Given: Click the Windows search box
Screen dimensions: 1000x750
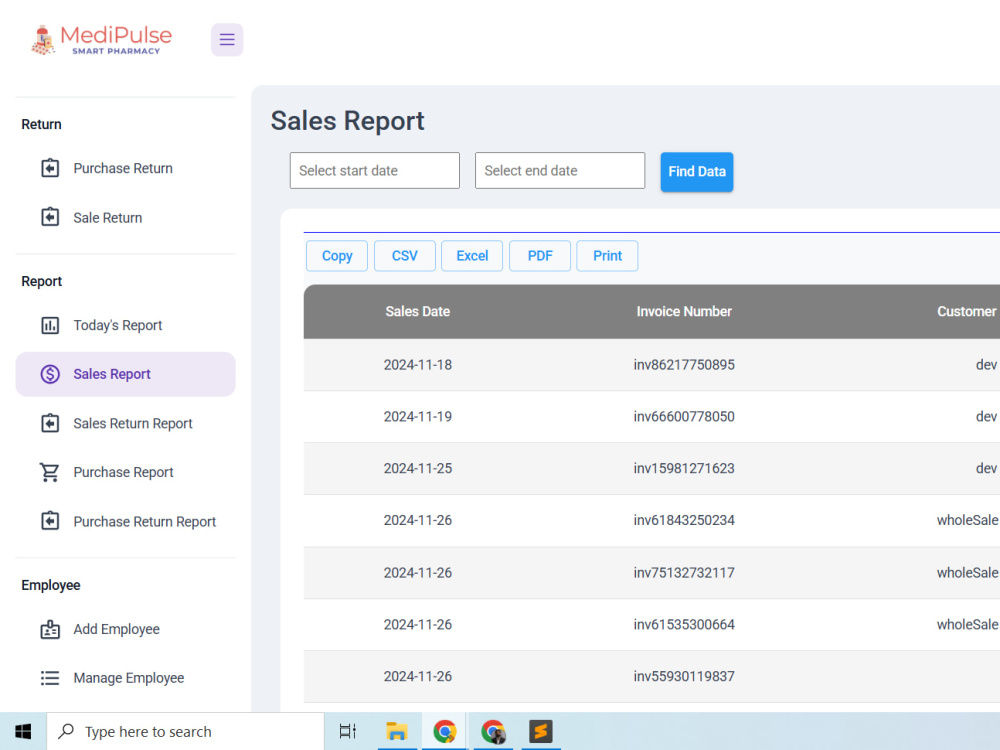Looking at the screenshot, I should click(x=185, y=732).
